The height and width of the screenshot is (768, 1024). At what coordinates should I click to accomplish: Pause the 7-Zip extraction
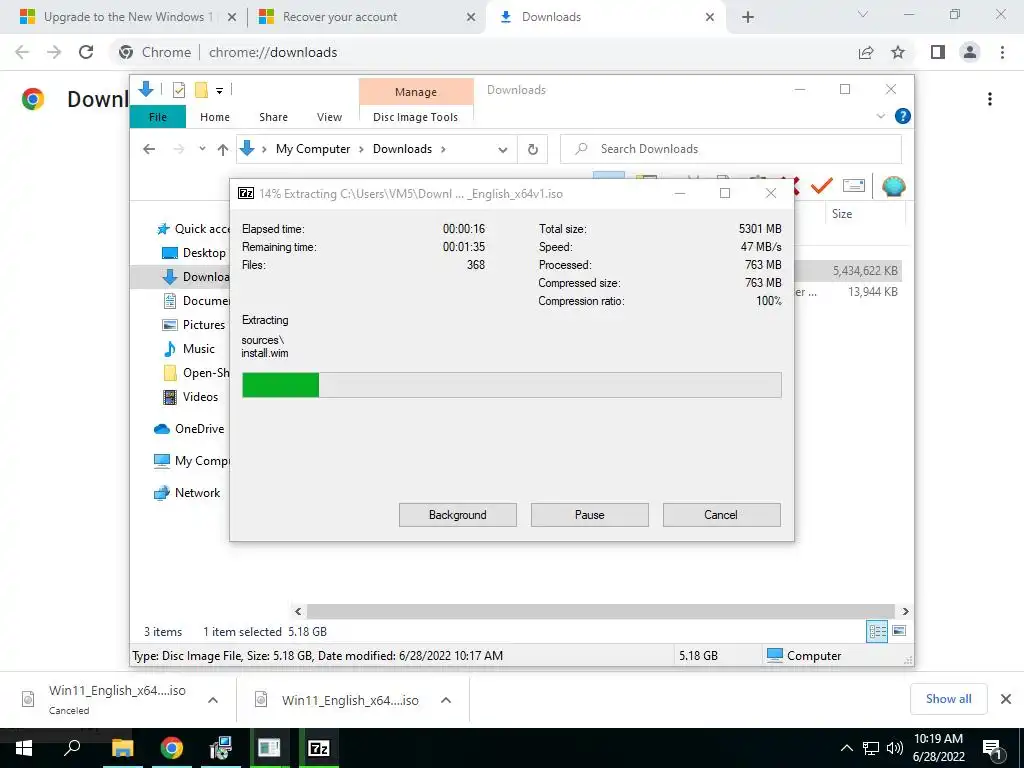click(x=589, y=515)
